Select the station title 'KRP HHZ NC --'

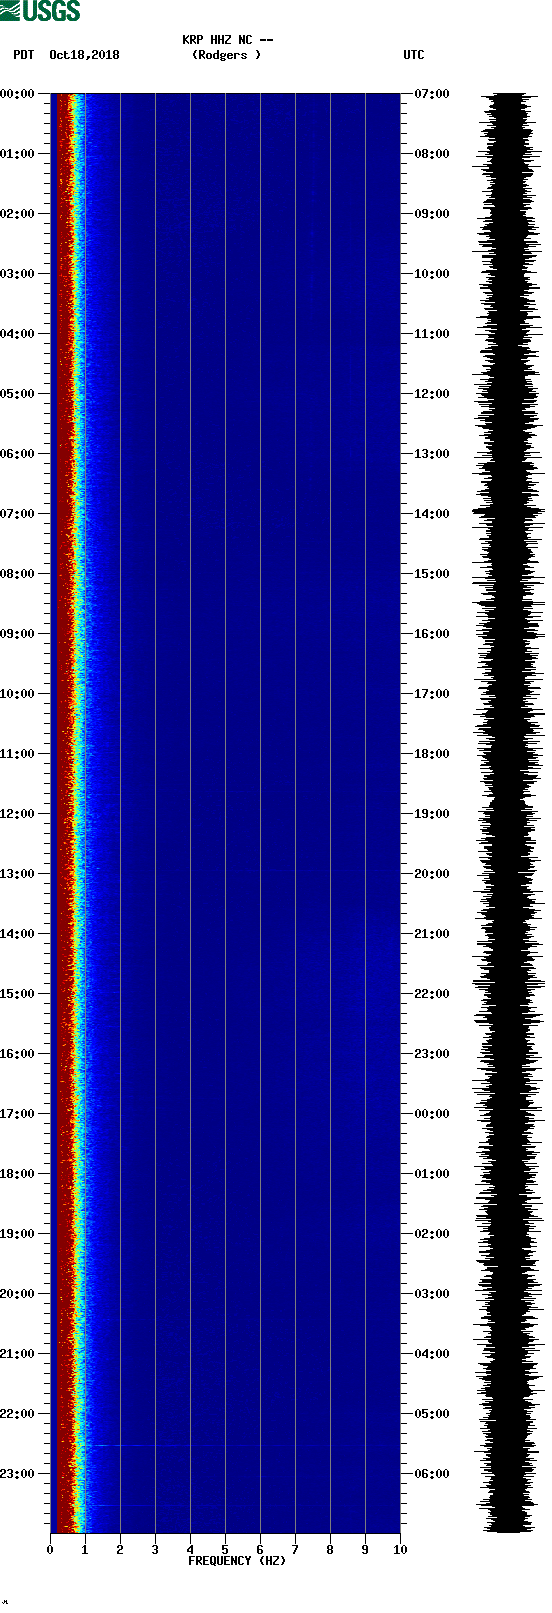pos(228,40)
